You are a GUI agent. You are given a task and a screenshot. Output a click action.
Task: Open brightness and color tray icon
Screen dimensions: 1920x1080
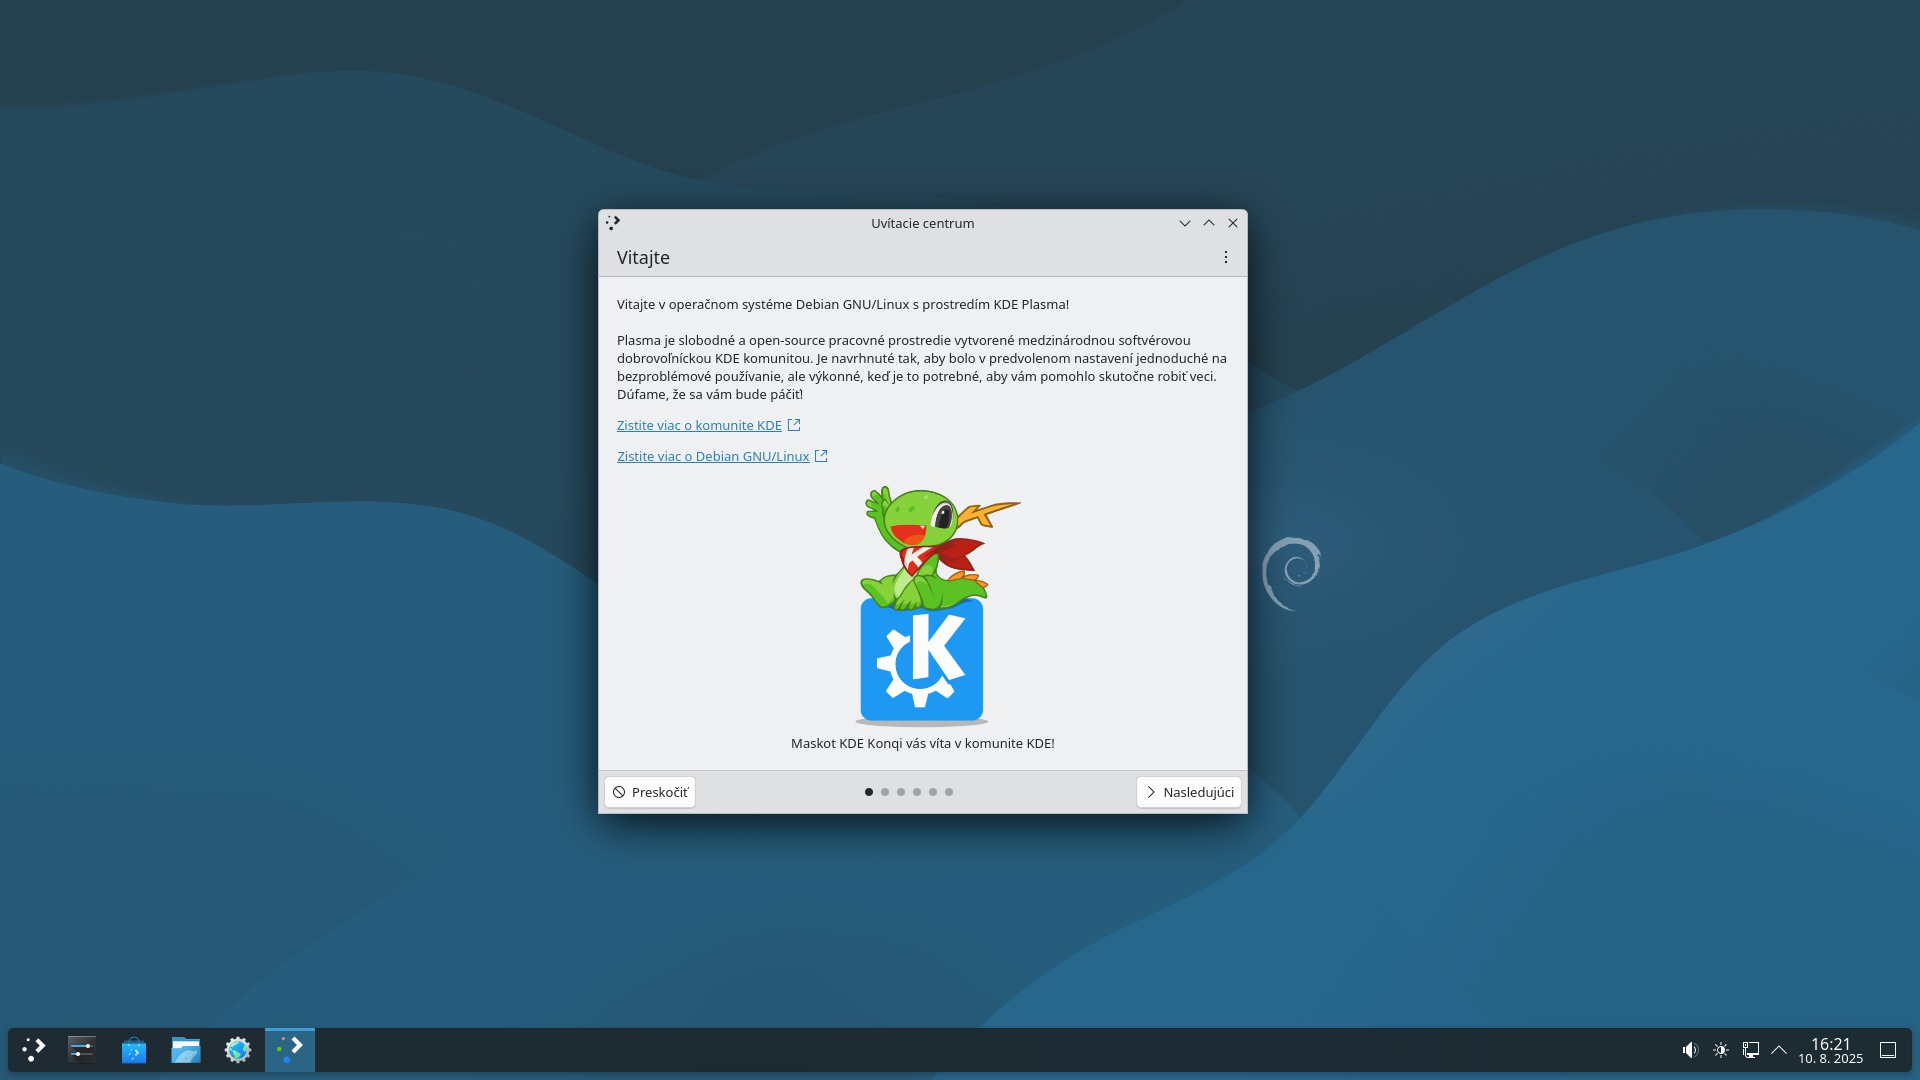click(1721, 1050)
